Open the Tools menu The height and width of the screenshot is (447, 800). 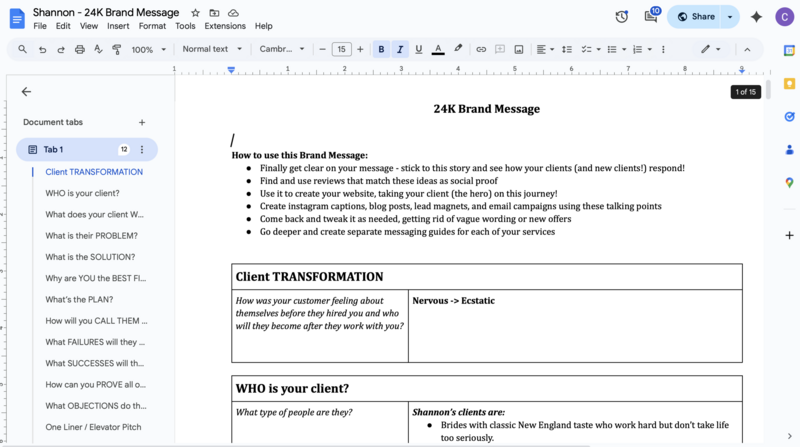[185, 26]
